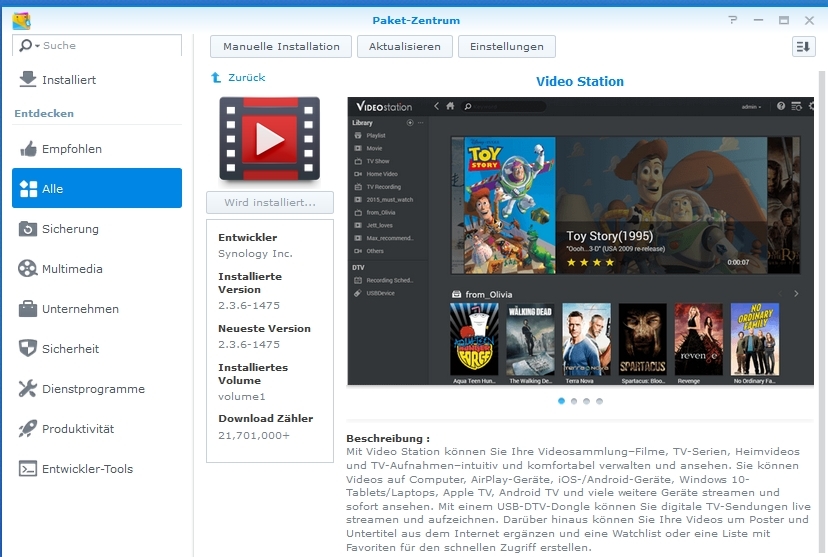Image resolution: width=828 pixels, height=557 pixels.
Task: Select the Sicherung backup category icon
Action: (x=27, y=229)
